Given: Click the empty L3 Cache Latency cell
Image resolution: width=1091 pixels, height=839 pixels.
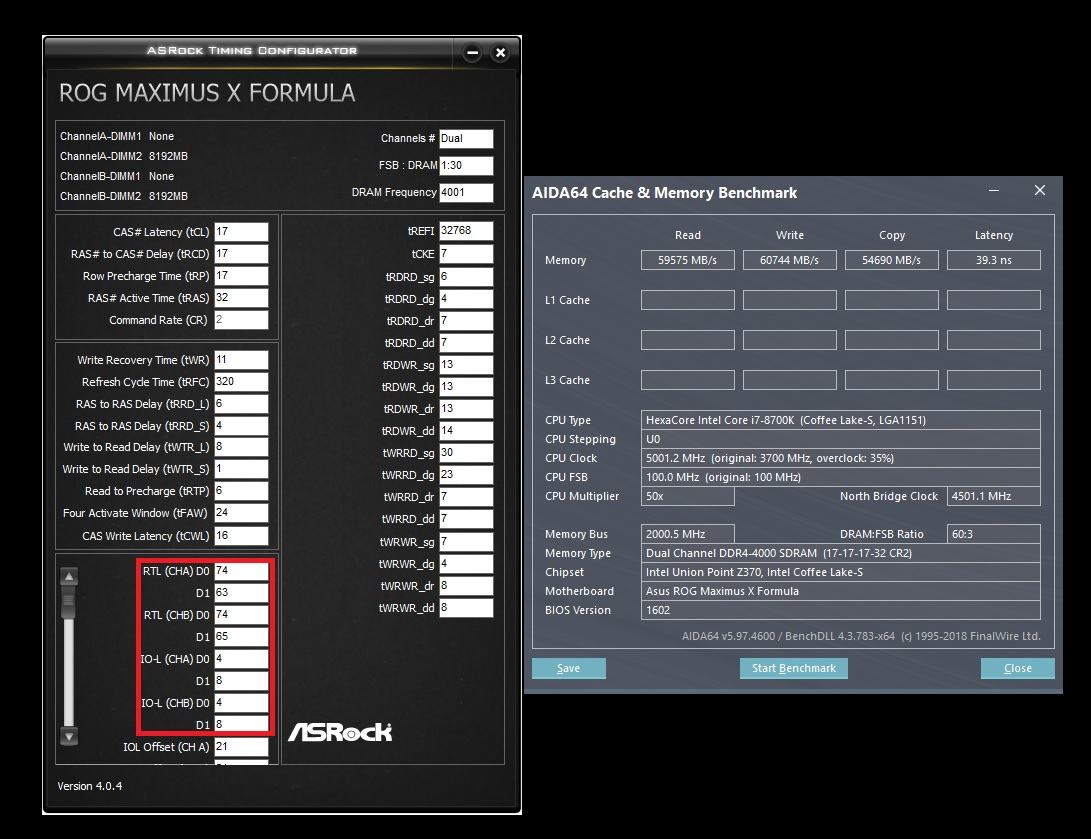Looking at the screenshot, I should (994, 380).
